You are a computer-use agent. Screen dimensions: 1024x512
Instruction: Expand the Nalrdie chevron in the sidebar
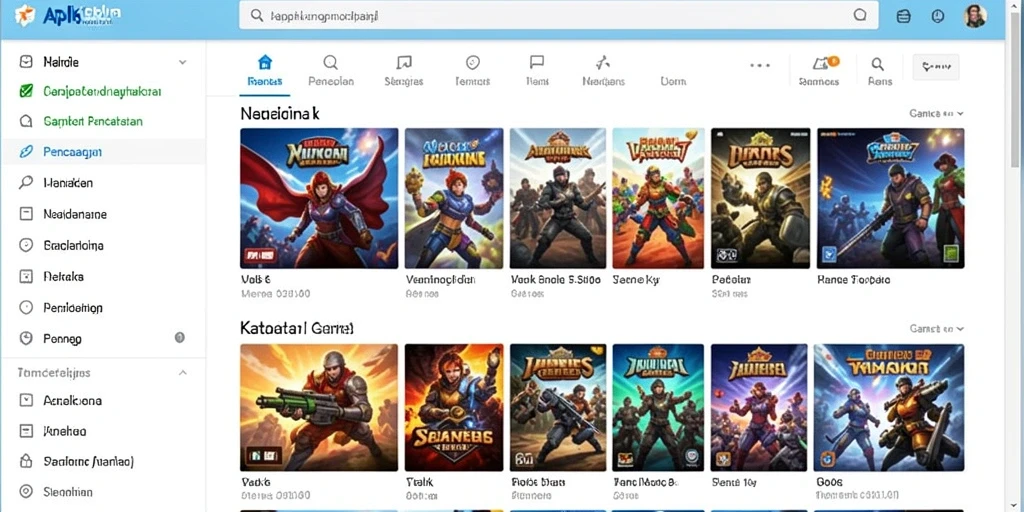[182, 62]
